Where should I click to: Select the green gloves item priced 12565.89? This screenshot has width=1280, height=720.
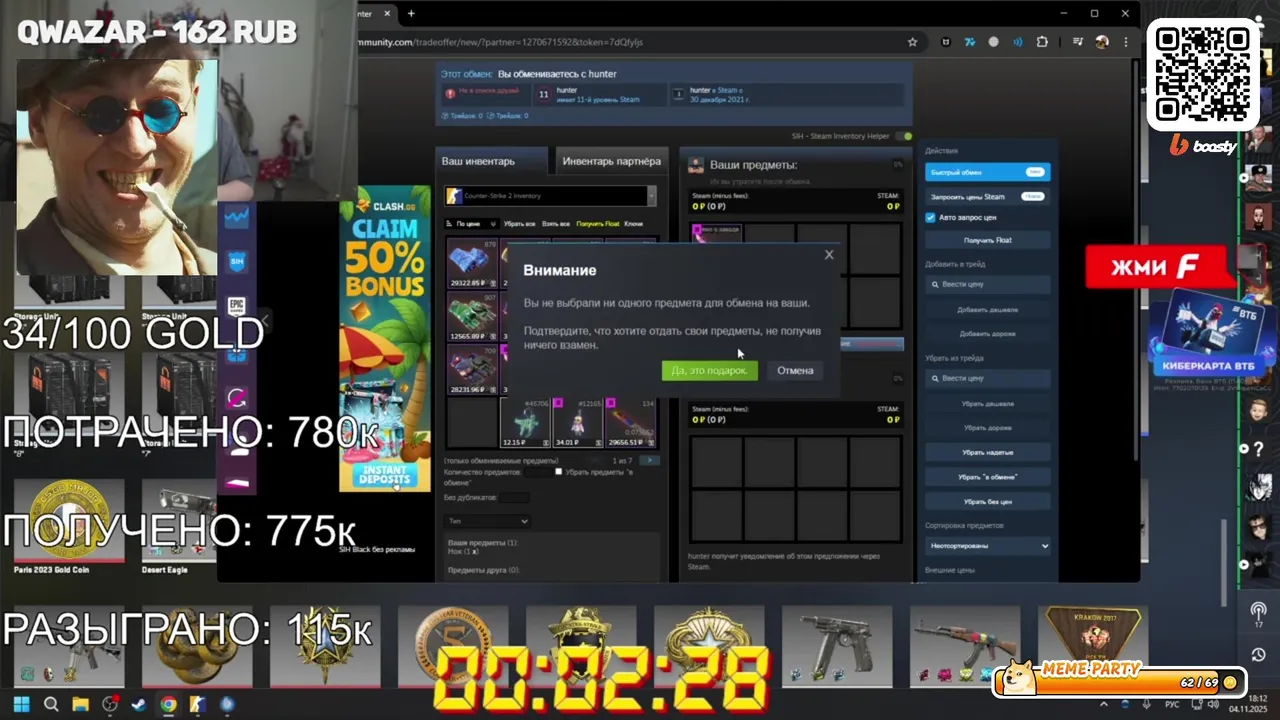point(472,317)
